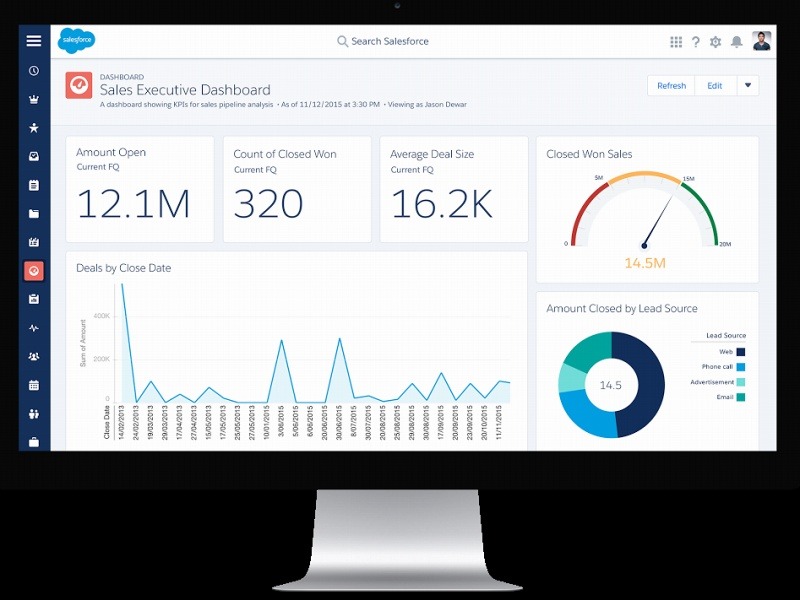Select the highlighted red dashboards icon in sidebar

pos(34,271)
